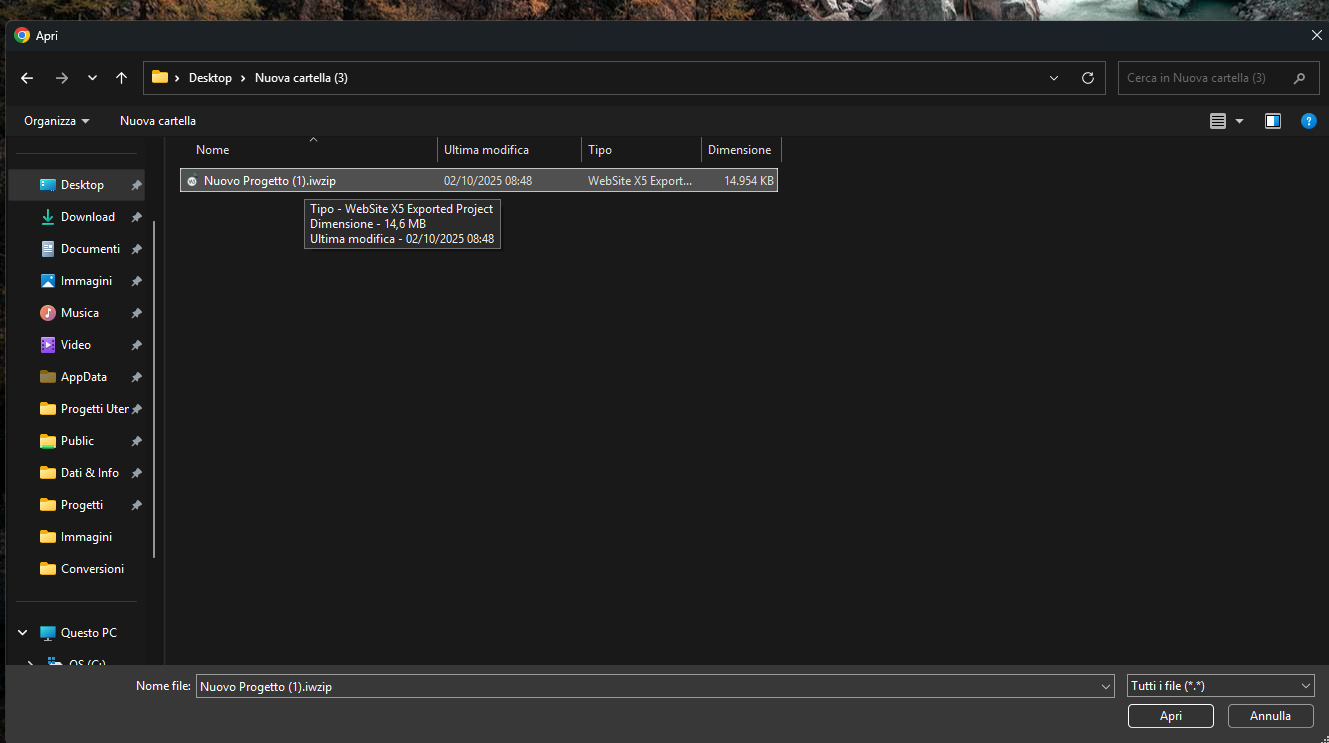Select Musica in quick access
Image resolution: width=1329 pixels, height=743 pixels.
79,313
